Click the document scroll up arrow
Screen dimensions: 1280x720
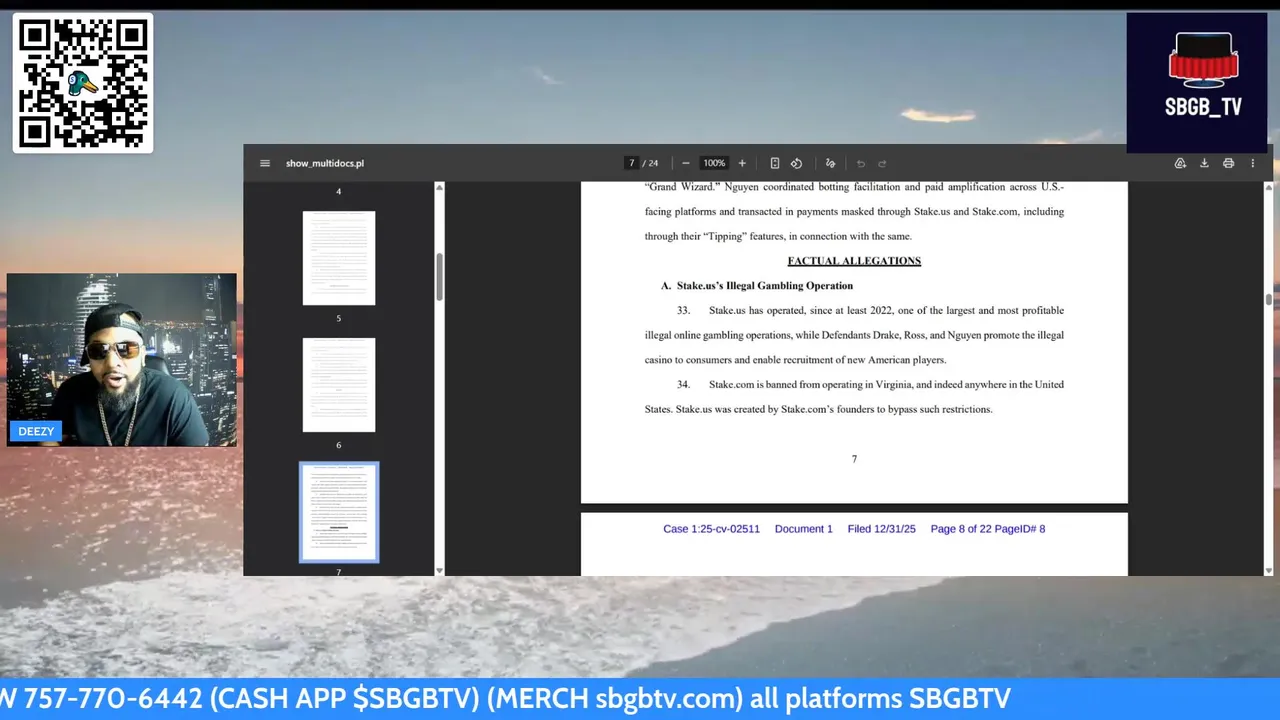click(1269, 186)
